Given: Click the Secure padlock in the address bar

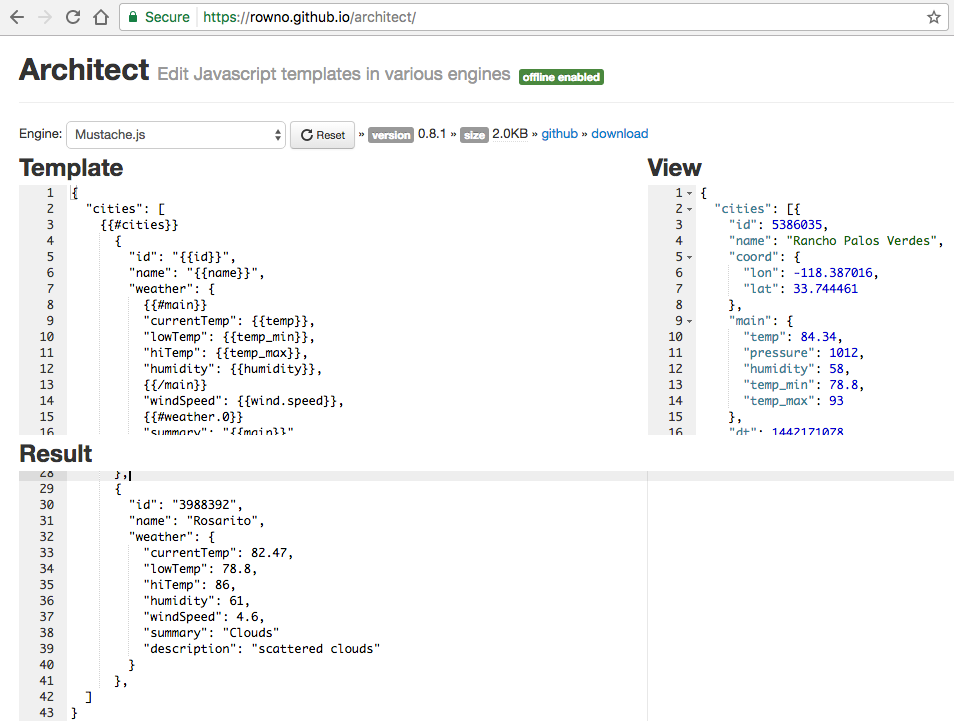Looking at the screenshot, I should [133, 17].
